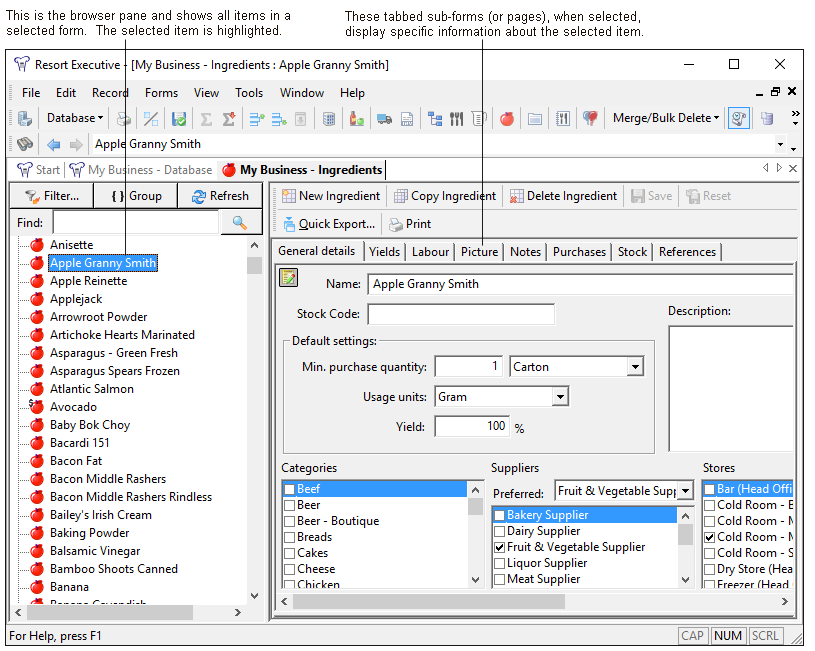Image resolution: width=815 pixels, height=651 pixels.
Task: Click the percent sign toolbar icon
Action: point(151,119)
